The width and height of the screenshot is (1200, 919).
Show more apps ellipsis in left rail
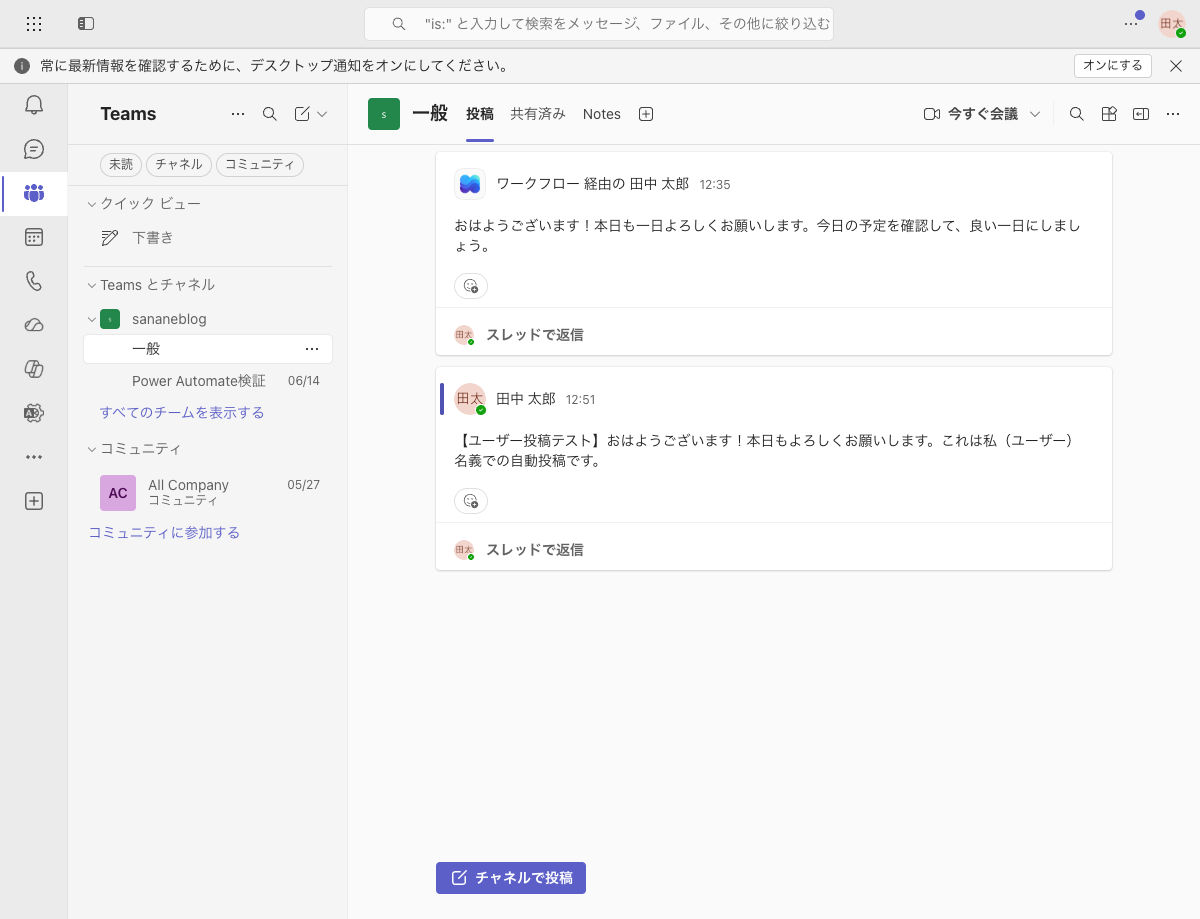pyautogui.click(x=34, y=457)
